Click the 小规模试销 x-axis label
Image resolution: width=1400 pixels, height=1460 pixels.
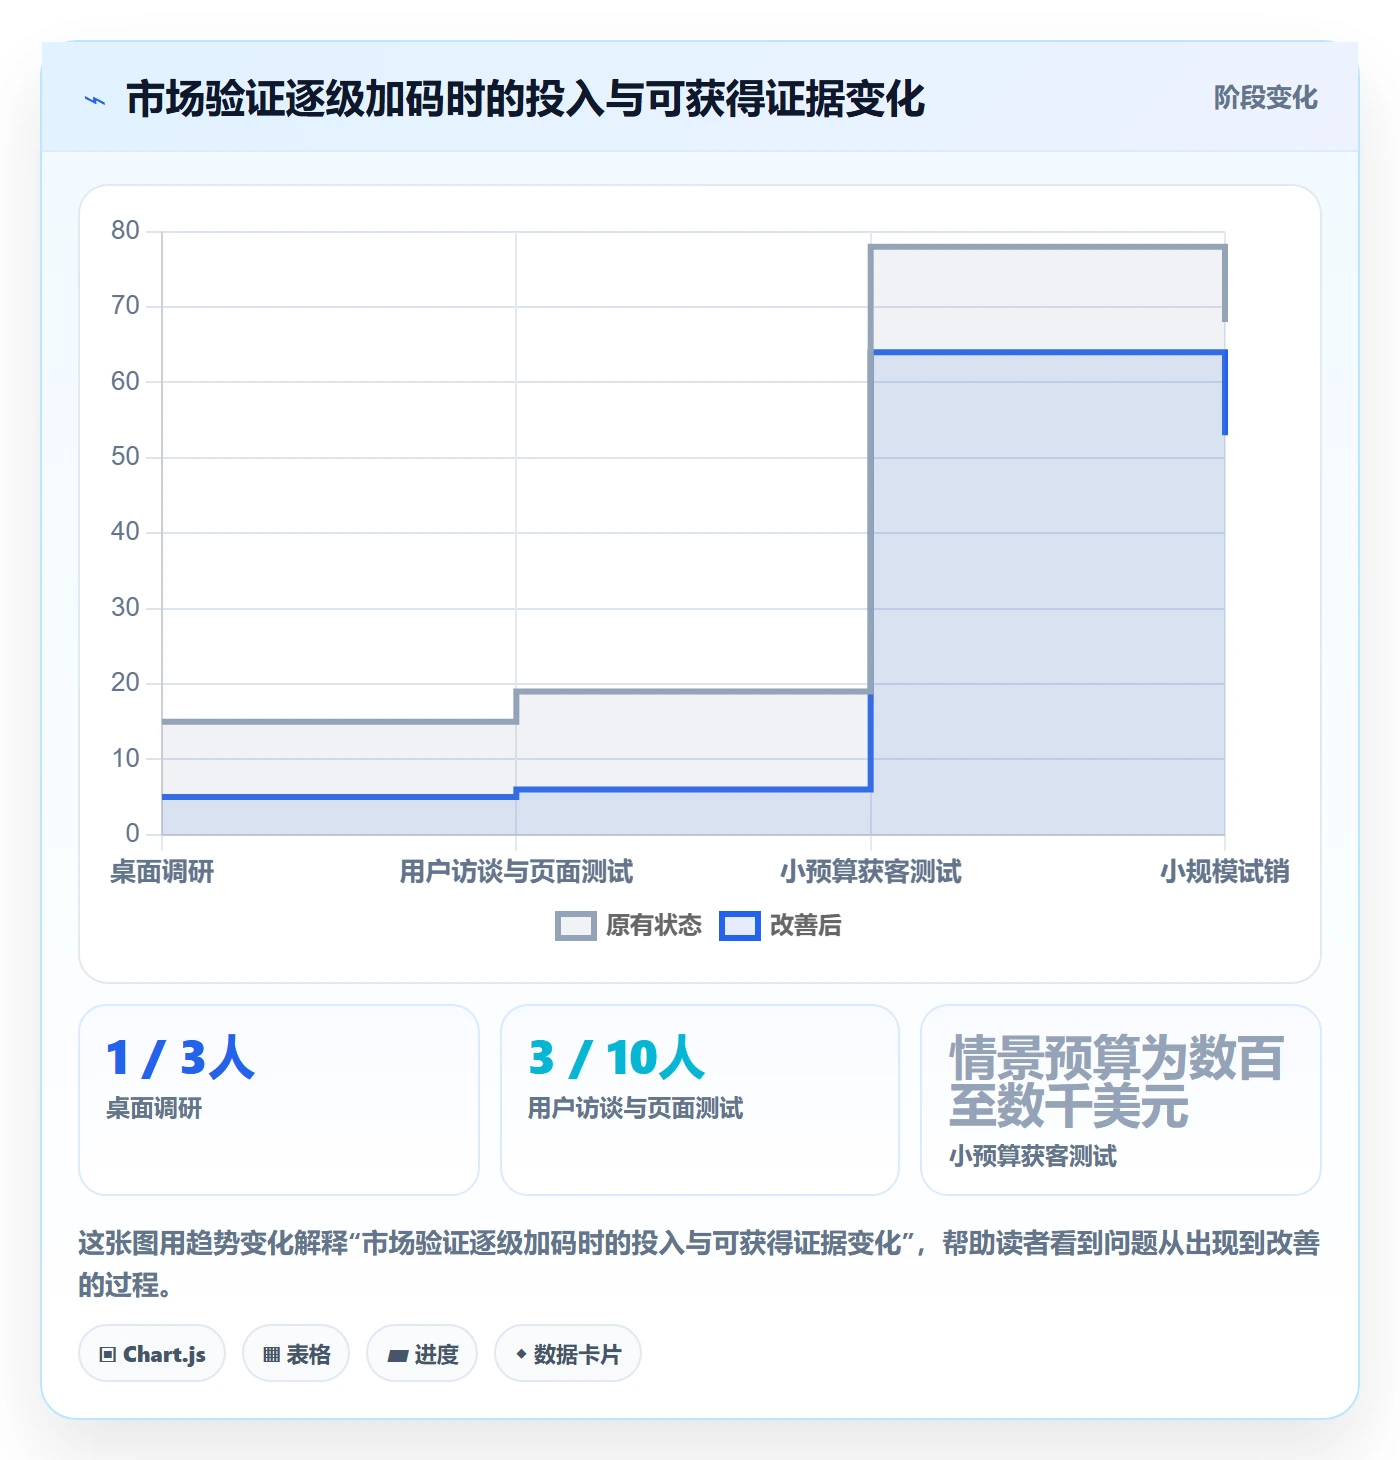pos(1225,872)
